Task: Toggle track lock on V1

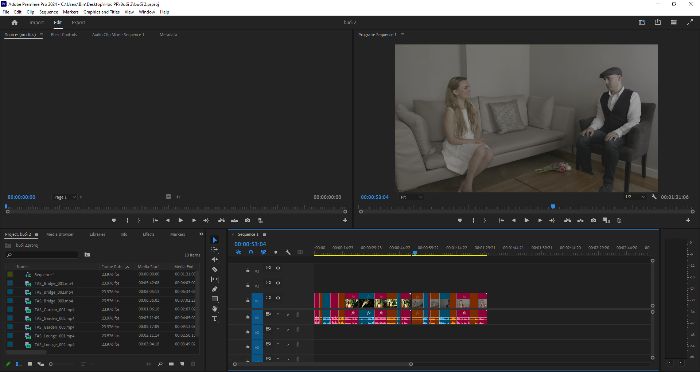Action: (248, 301)
